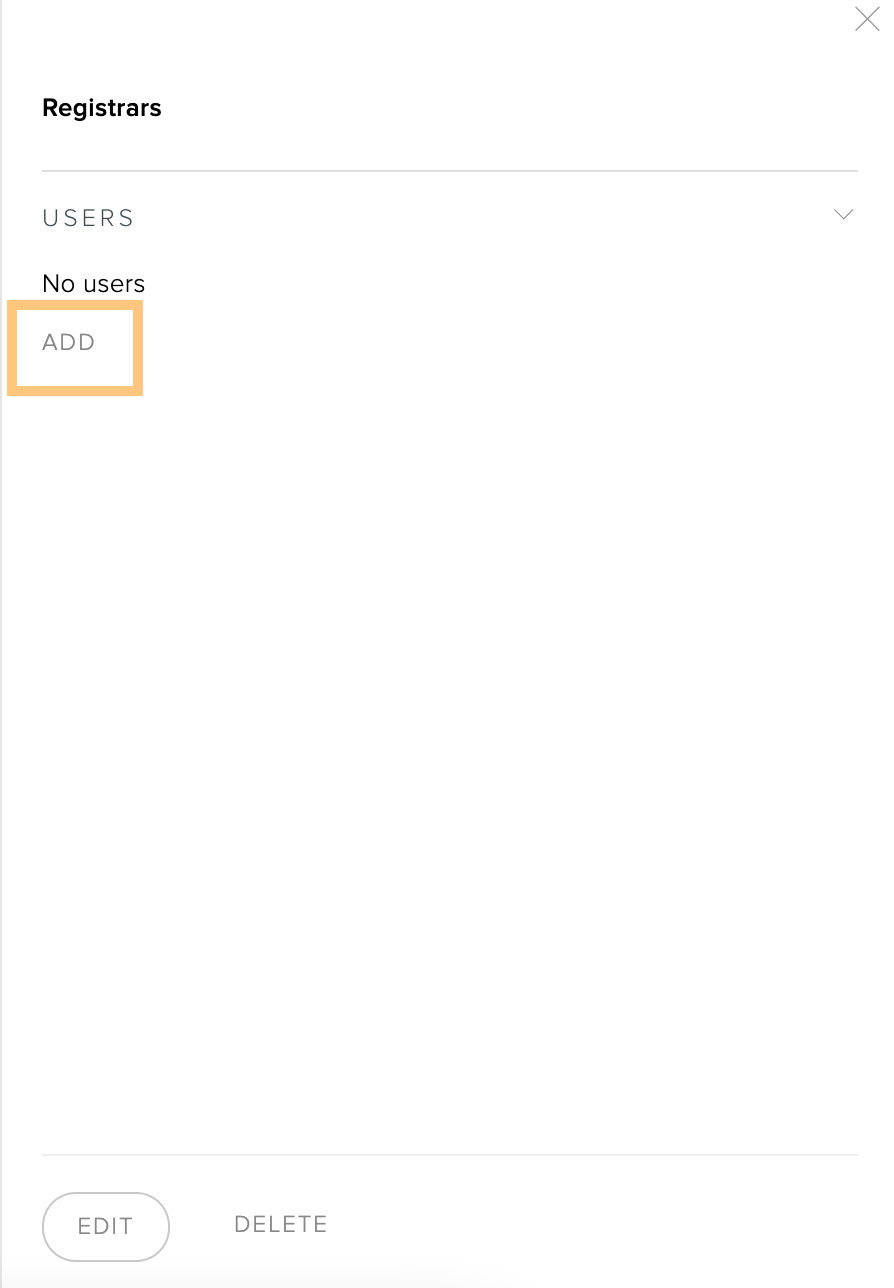The image size is (894, 1288).
Task: Expand or collapse USERS section
Action: (x=844, y=214)
